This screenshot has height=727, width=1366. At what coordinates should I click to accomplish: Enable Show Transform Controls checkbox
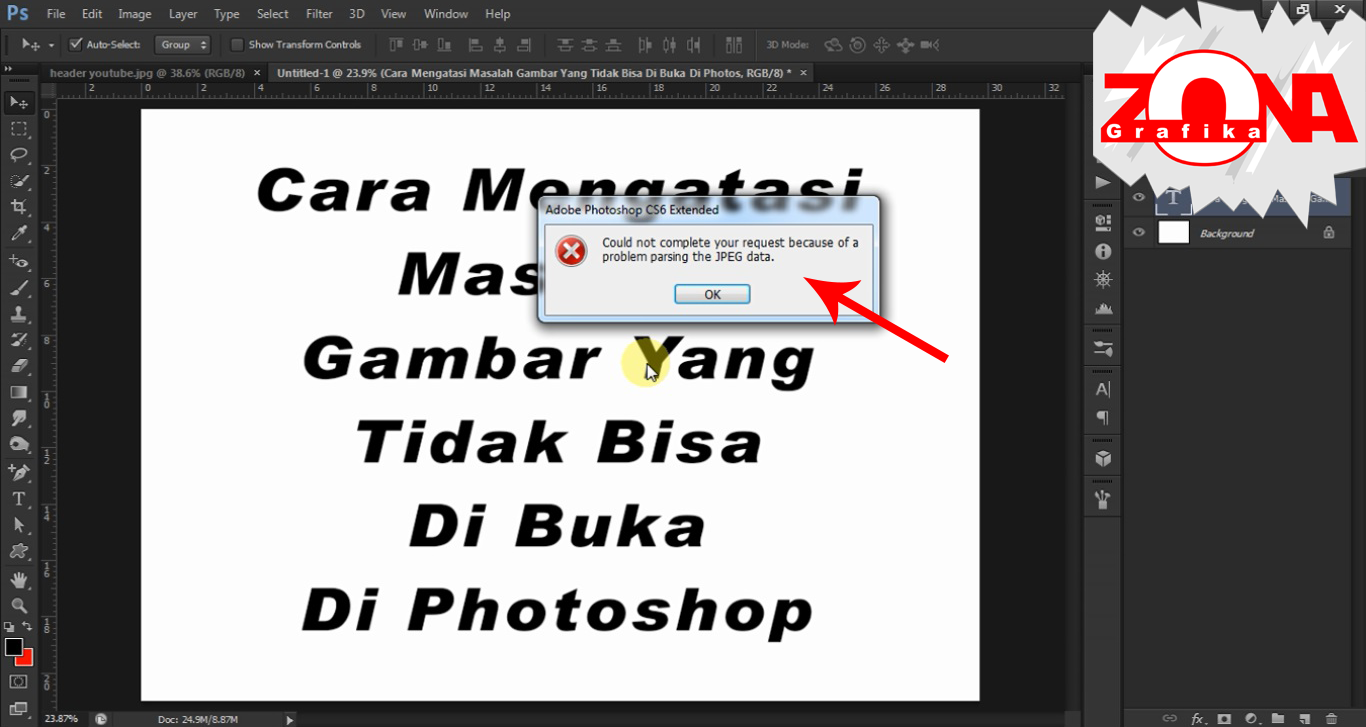(237, 44)
